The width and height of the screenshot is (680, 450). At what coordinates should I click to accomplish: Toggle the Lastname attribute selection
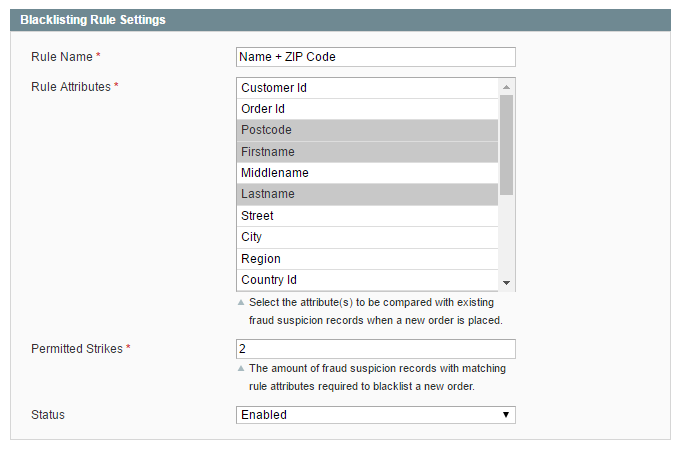367,194
